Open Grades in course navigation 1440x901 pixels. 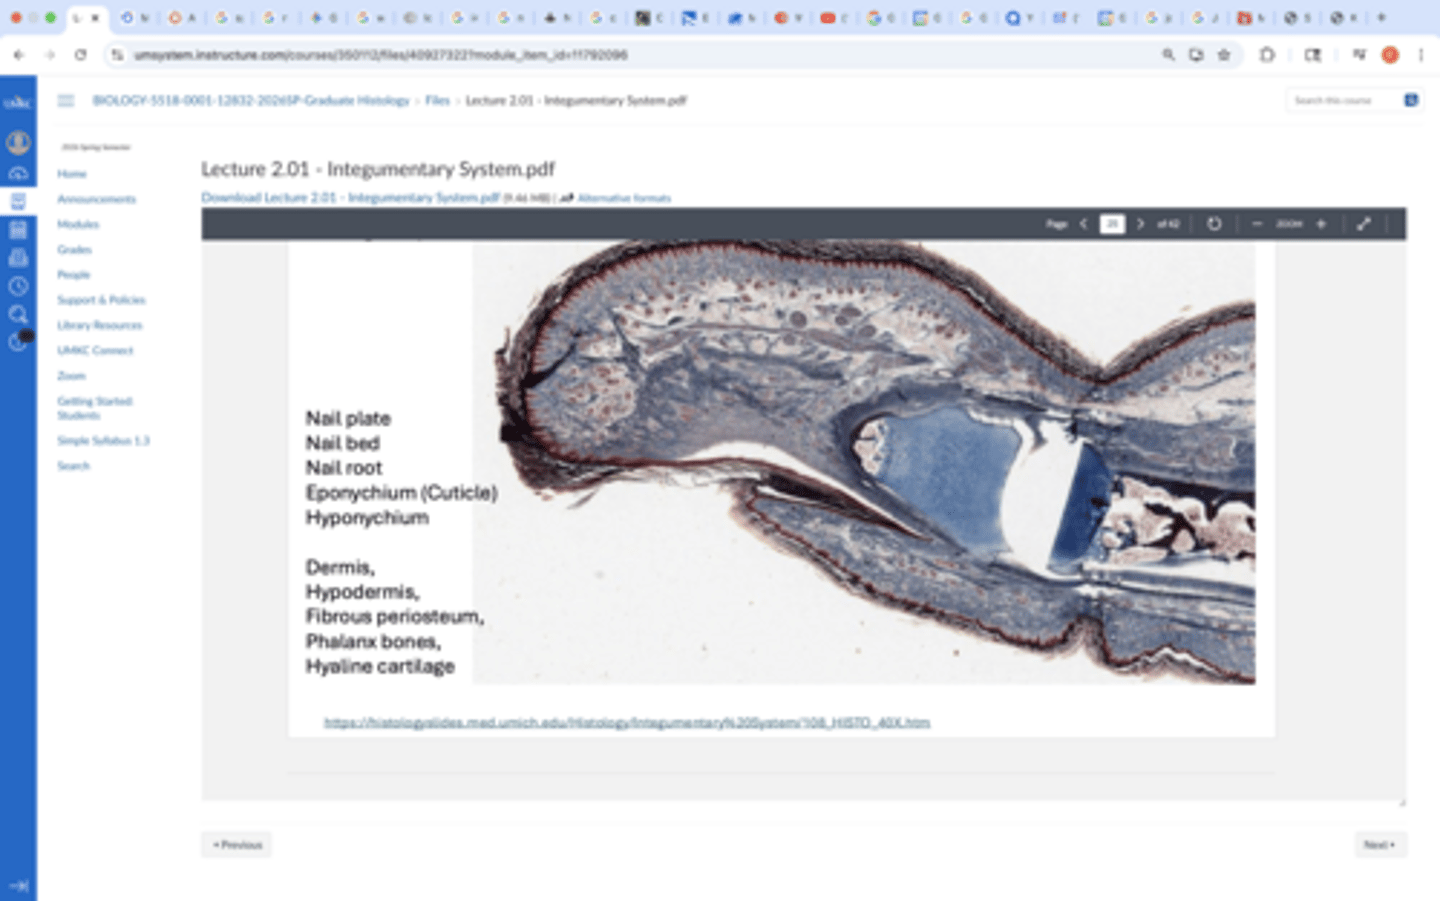[74, 249]
